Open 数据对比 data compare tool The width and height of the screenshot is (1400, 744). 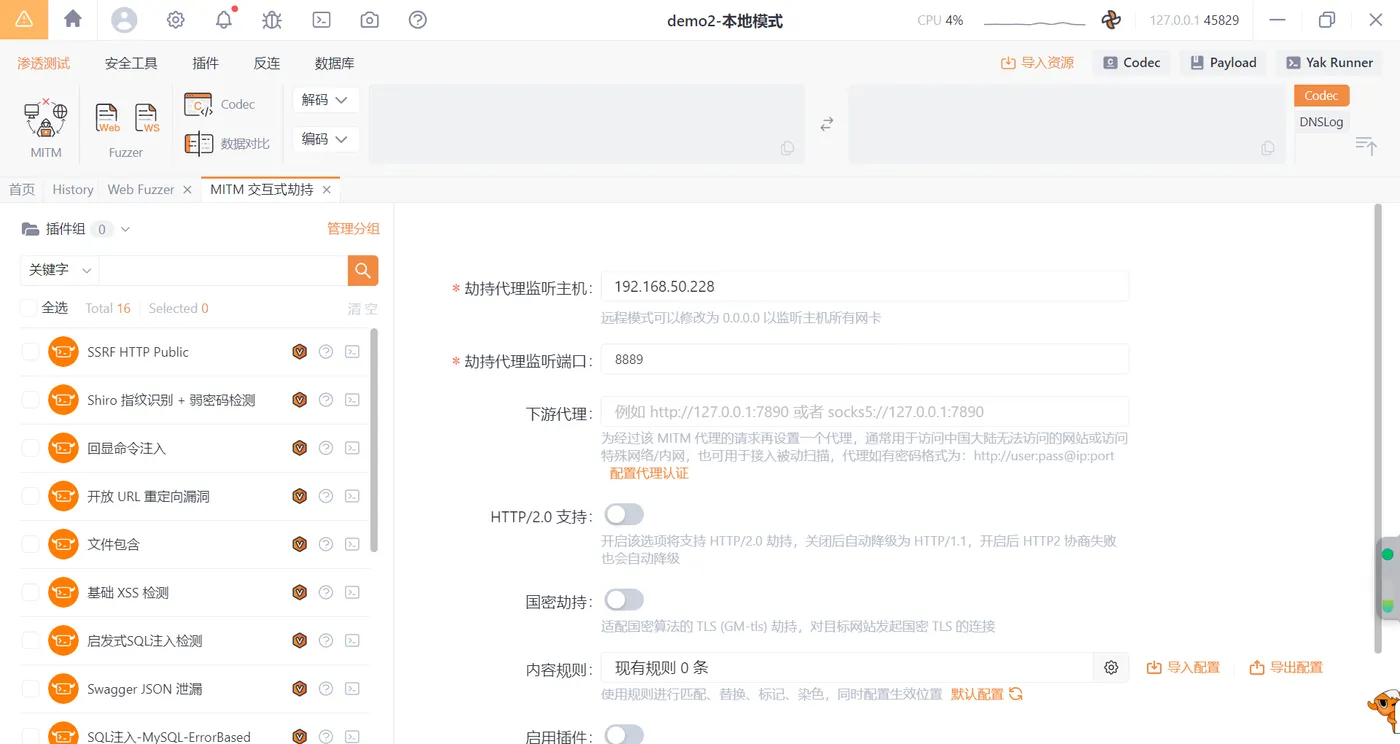[x=227, y=143]
